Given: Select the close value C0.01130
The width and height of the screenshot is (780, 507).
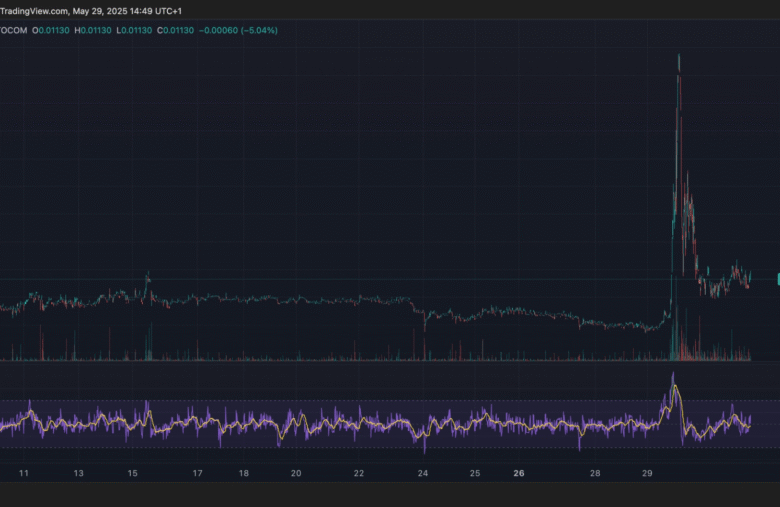Looking at the screenshot, I should (x=176, y=30).
